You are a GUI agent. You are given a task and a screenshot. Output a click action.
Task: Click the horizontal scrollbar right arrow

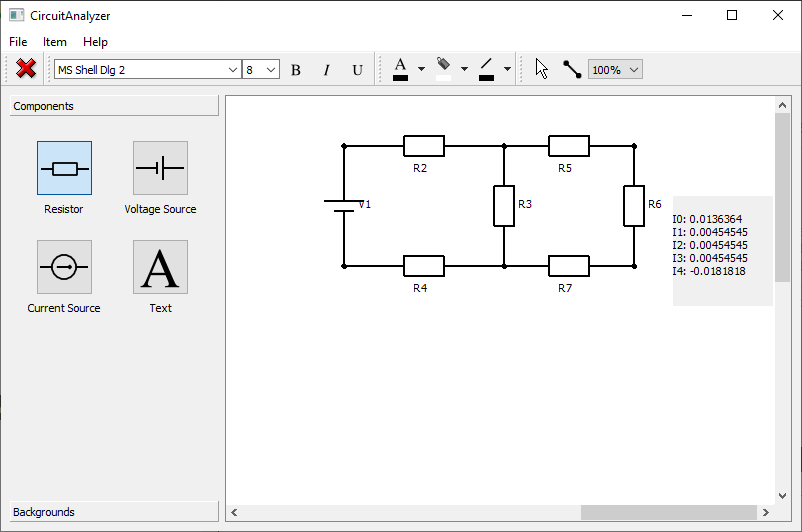click(x=766, y=513)
